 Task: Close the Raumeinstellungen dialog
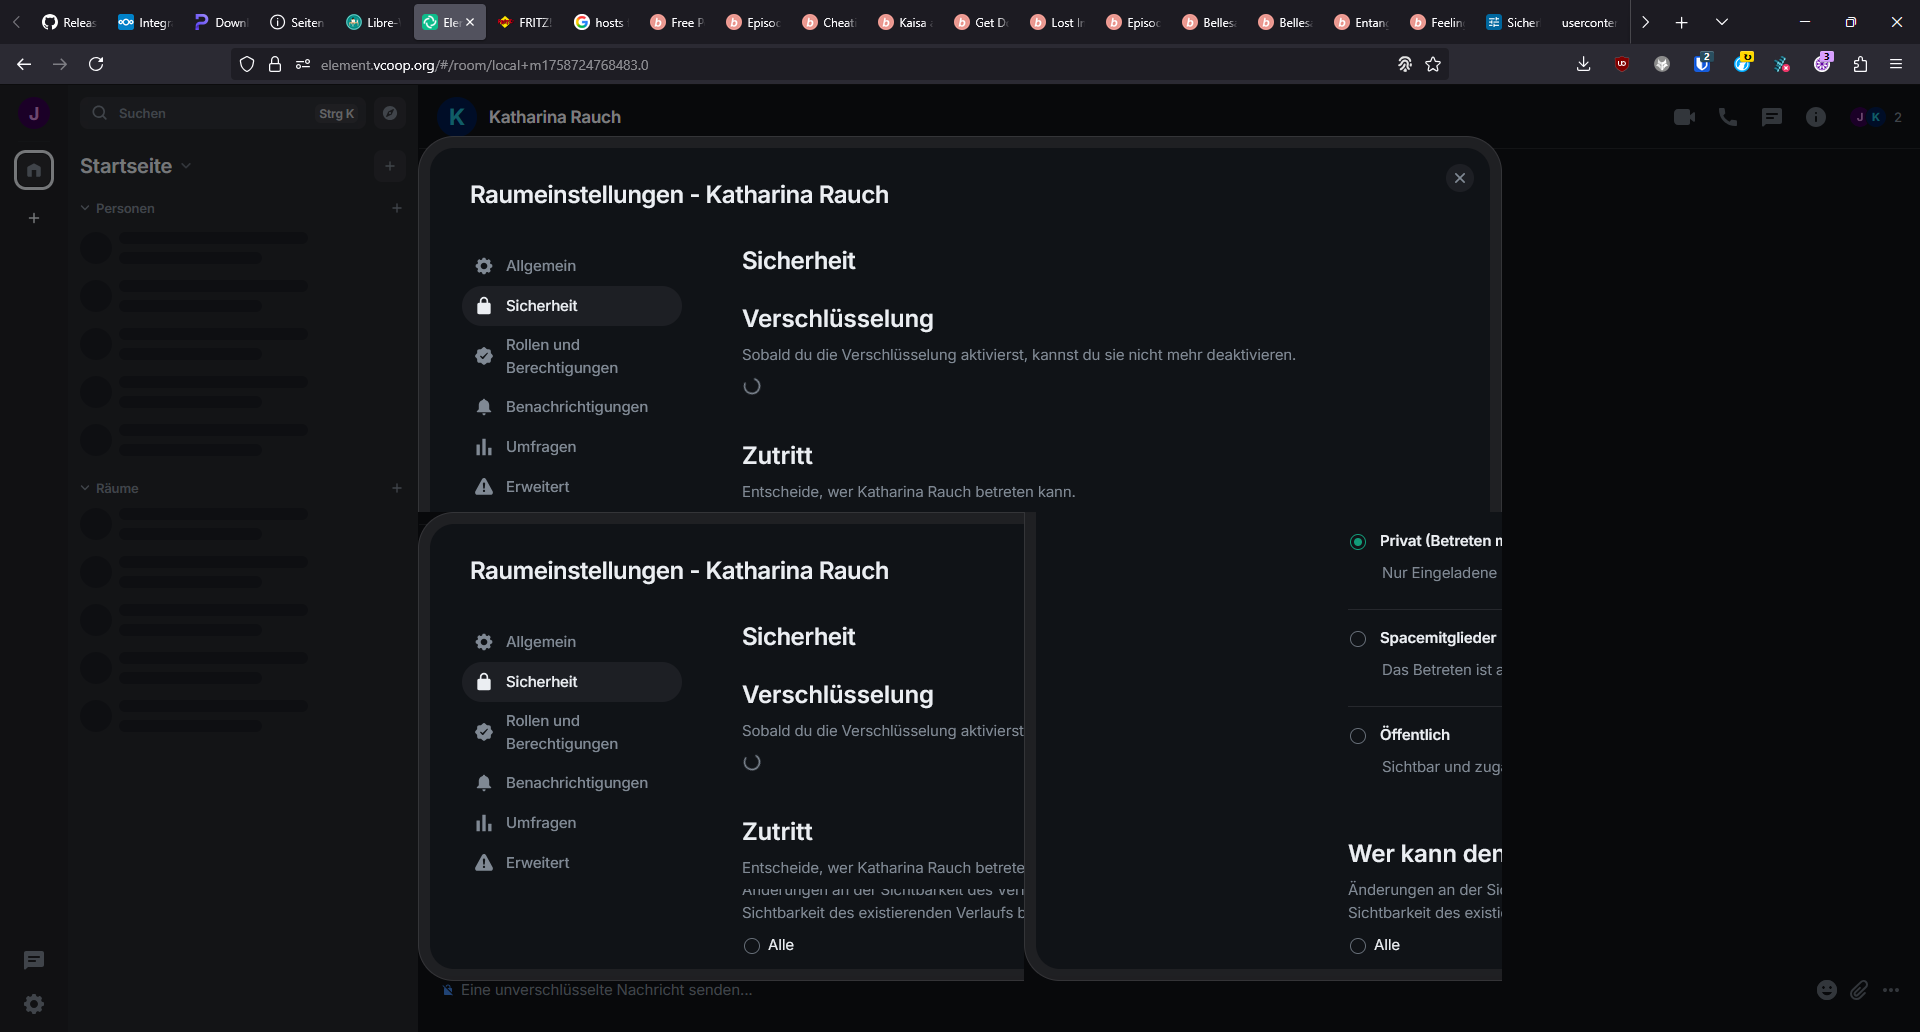pyautogui.click(x=1459, y=178)
